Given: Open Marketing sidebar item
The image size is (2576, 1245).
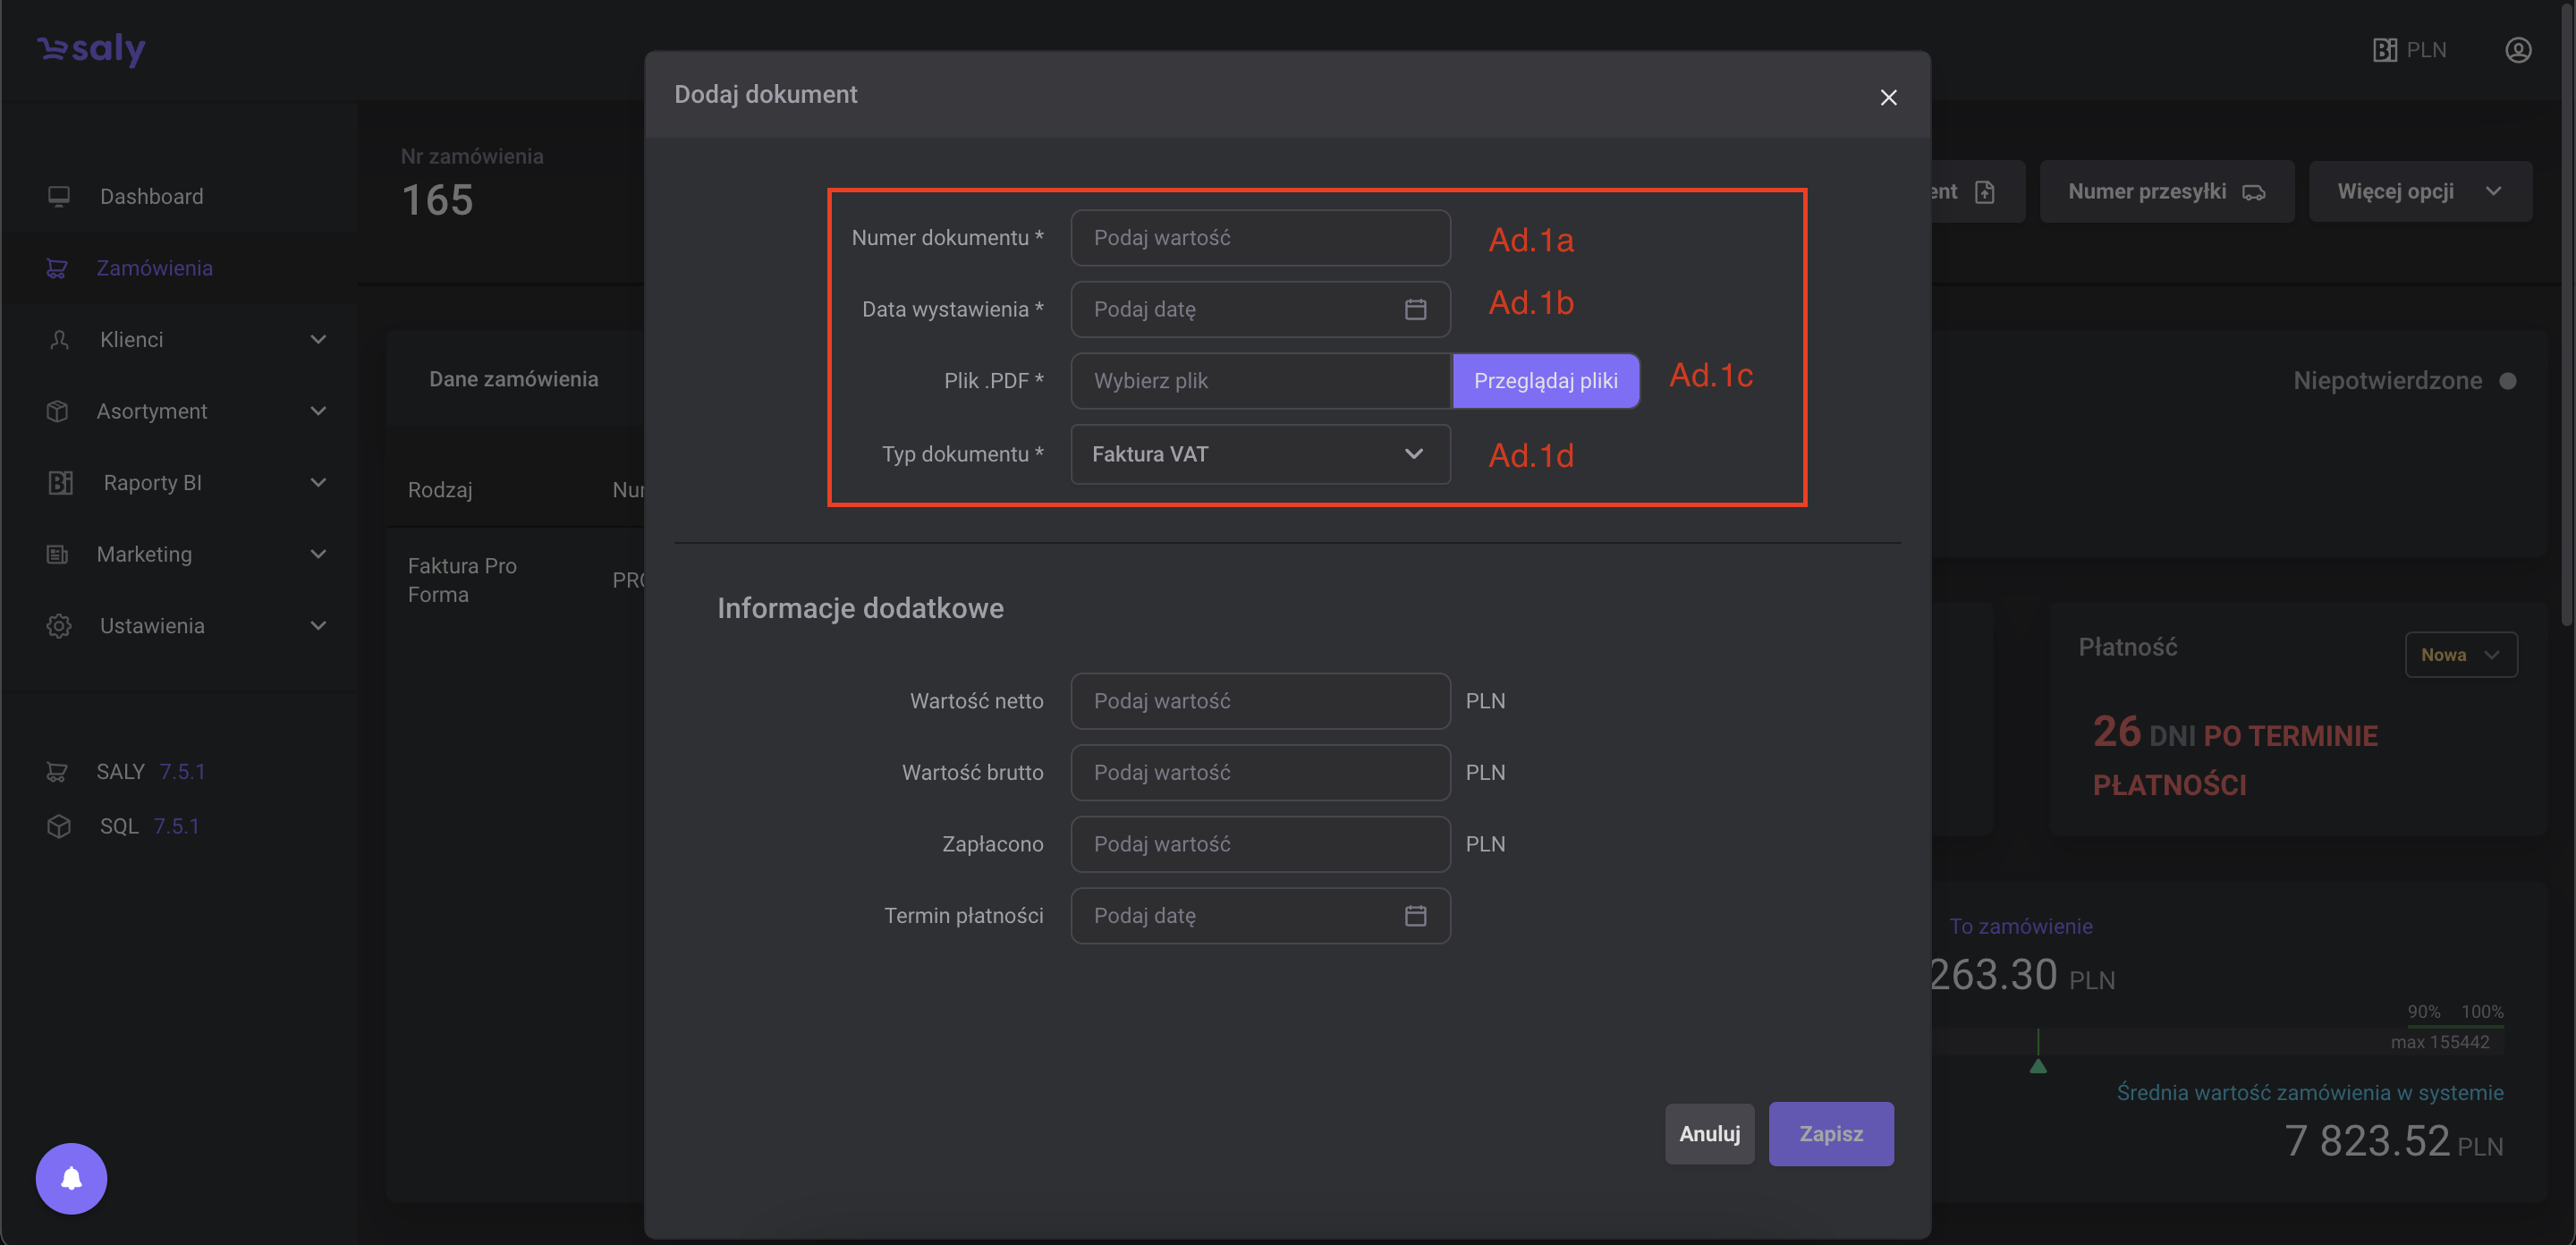Looking at the screenshot, I should point(144,553).
